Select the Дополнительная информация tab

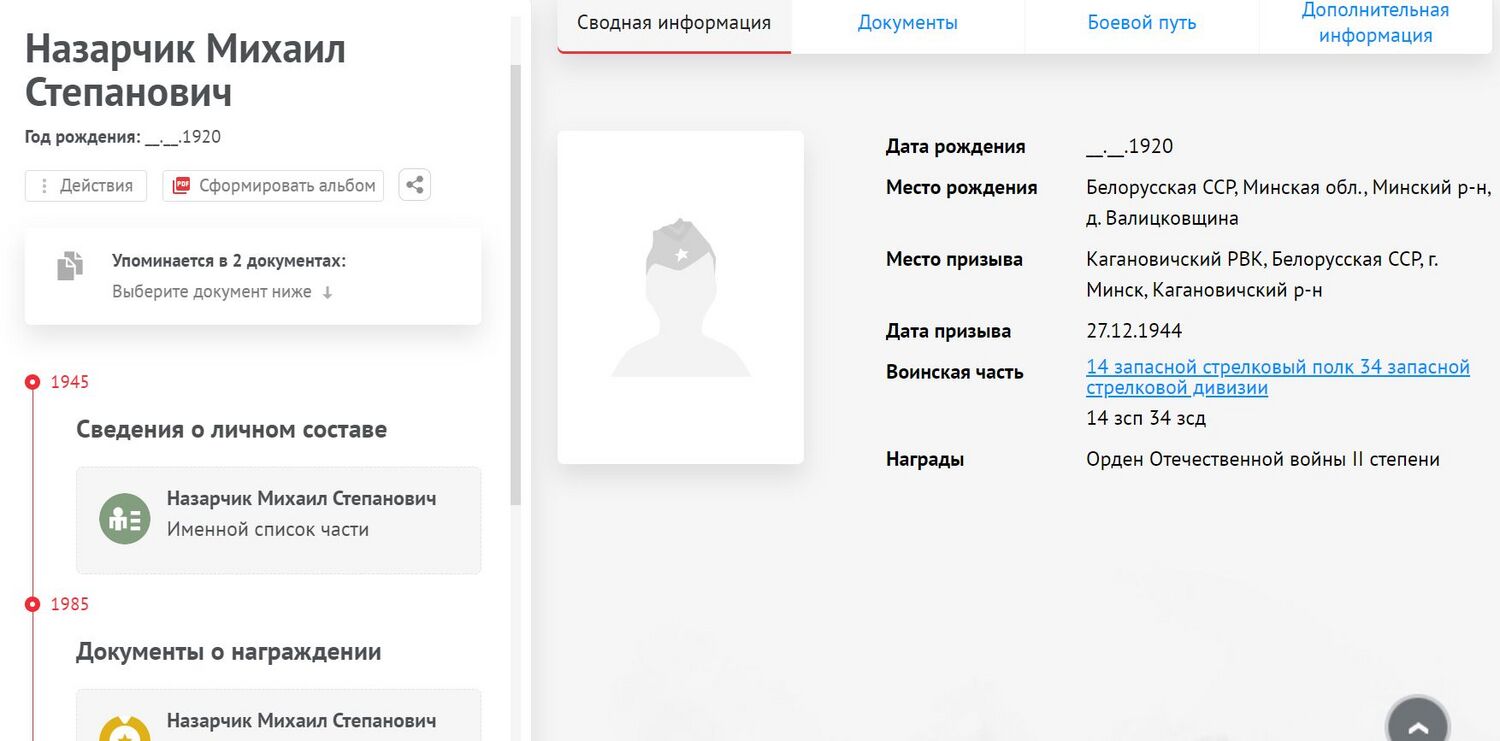tap(1375, 23)
